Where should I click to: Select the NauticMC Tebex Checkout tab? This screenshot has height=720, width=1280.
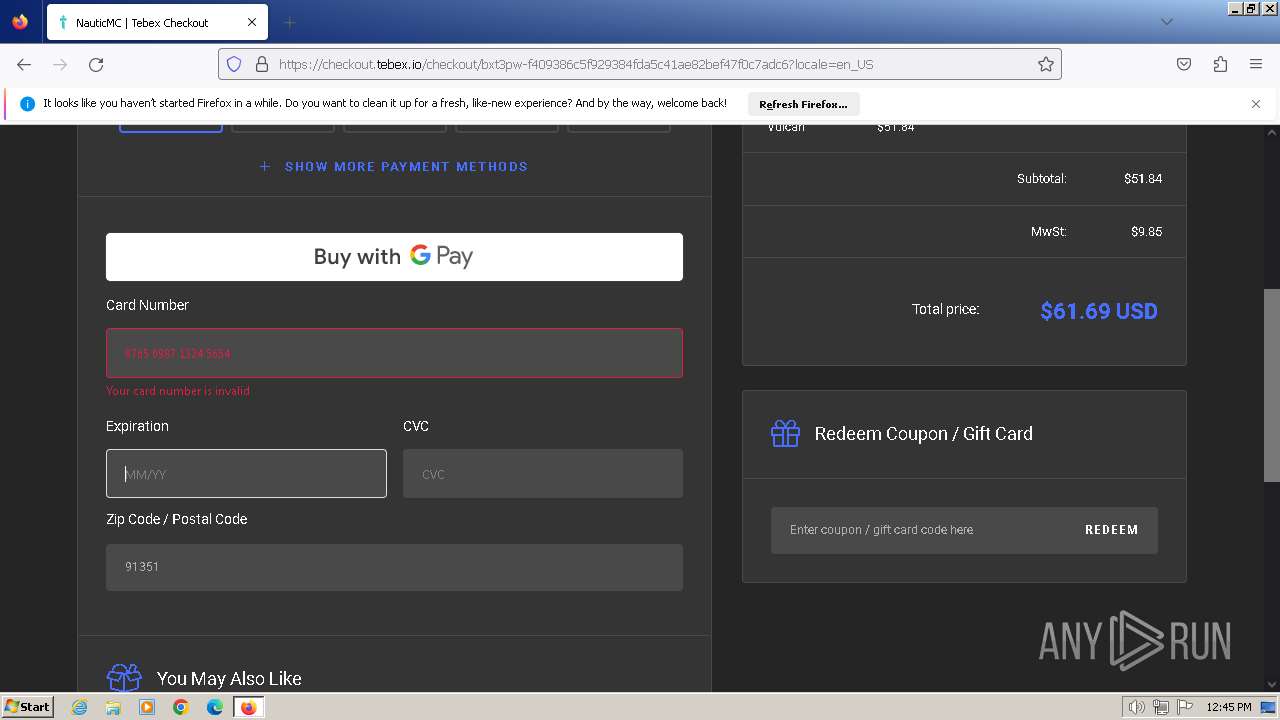click(x=156, y=22)
